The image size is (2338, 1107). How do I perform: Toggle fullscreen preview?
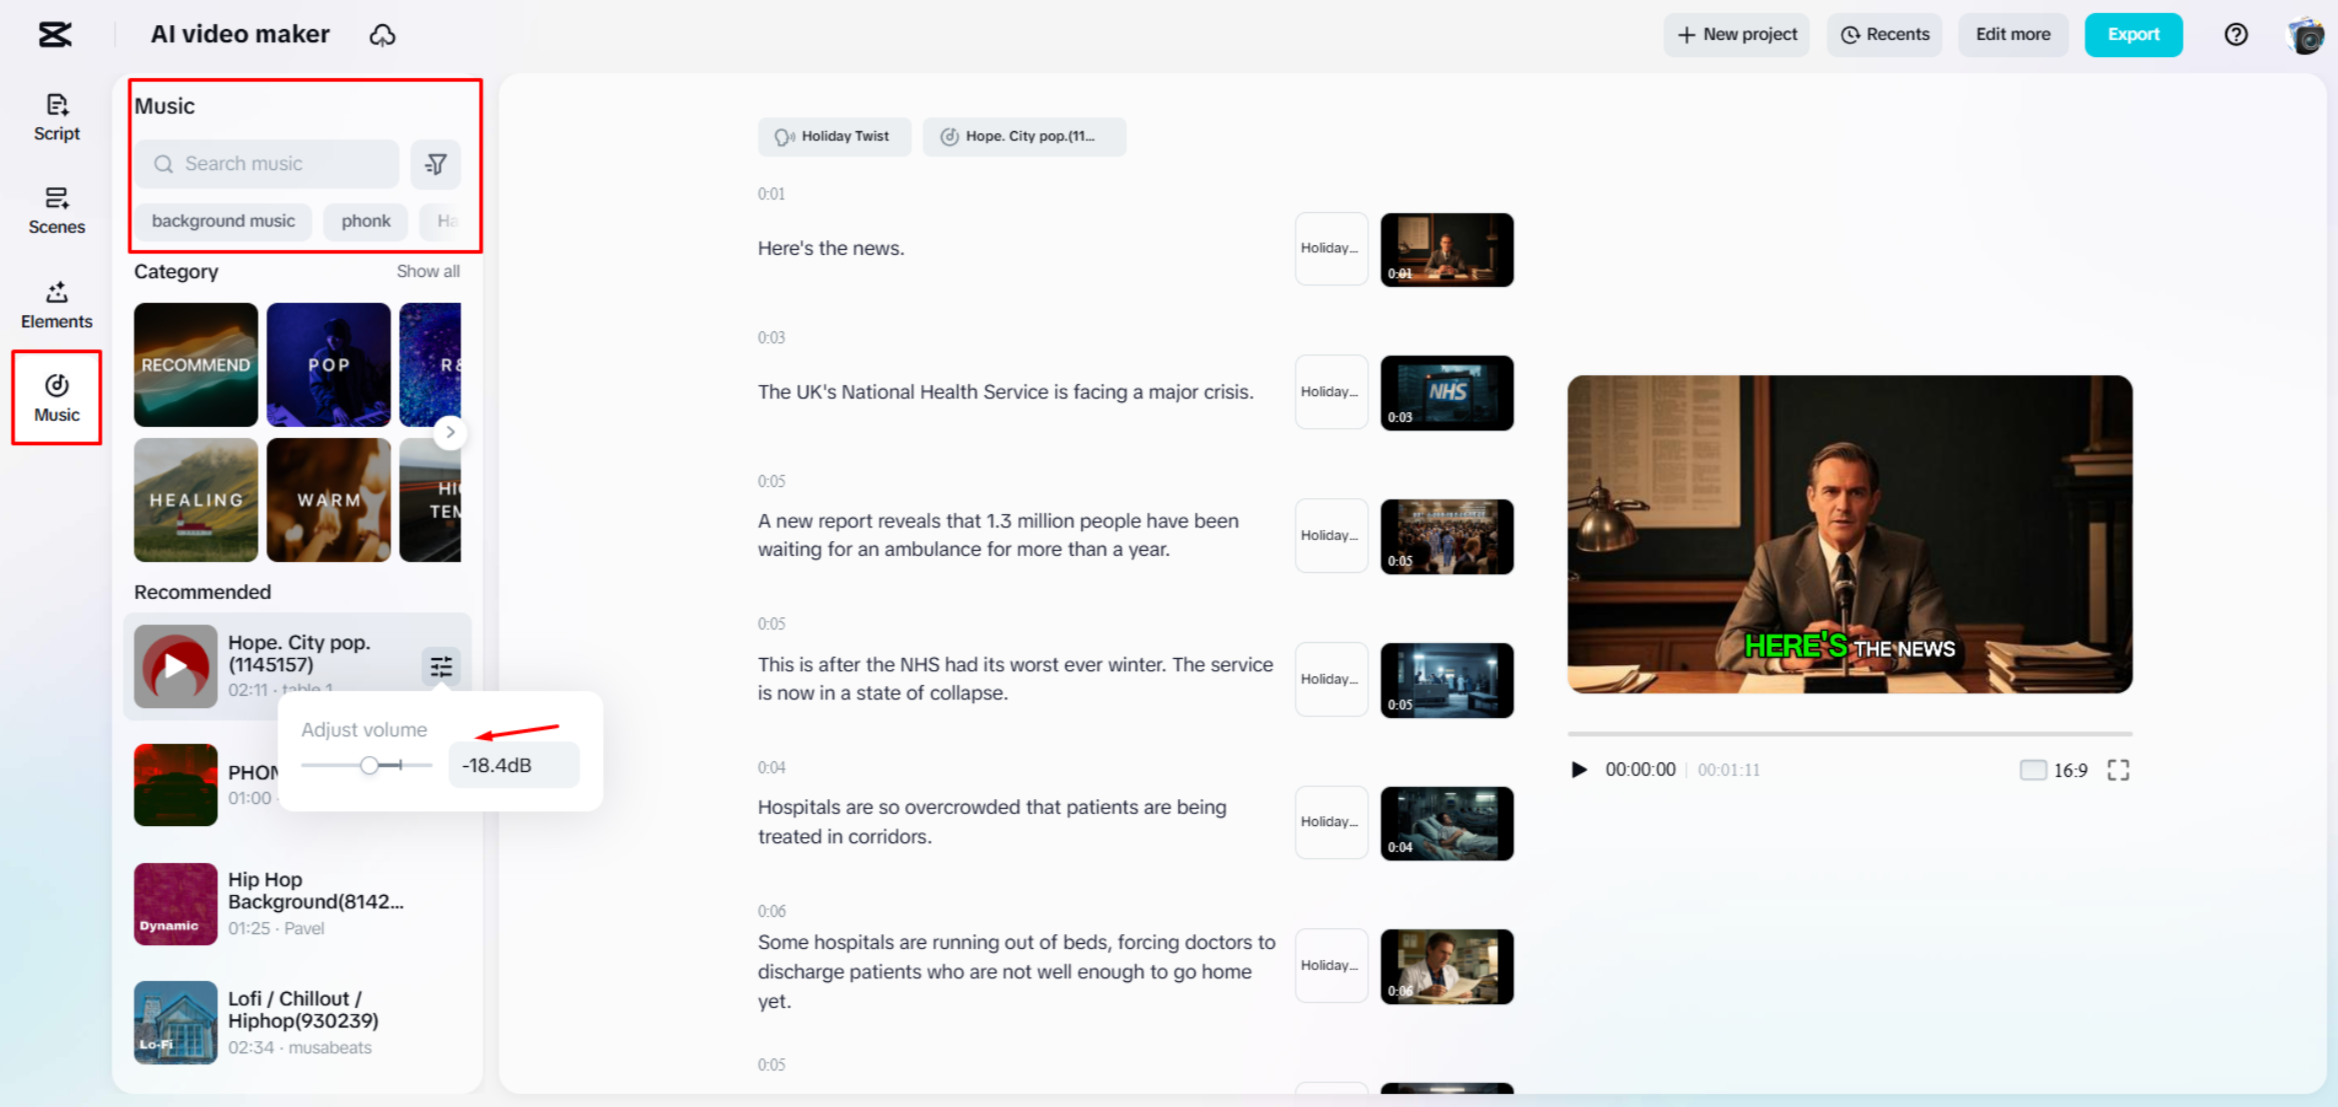2118,770
